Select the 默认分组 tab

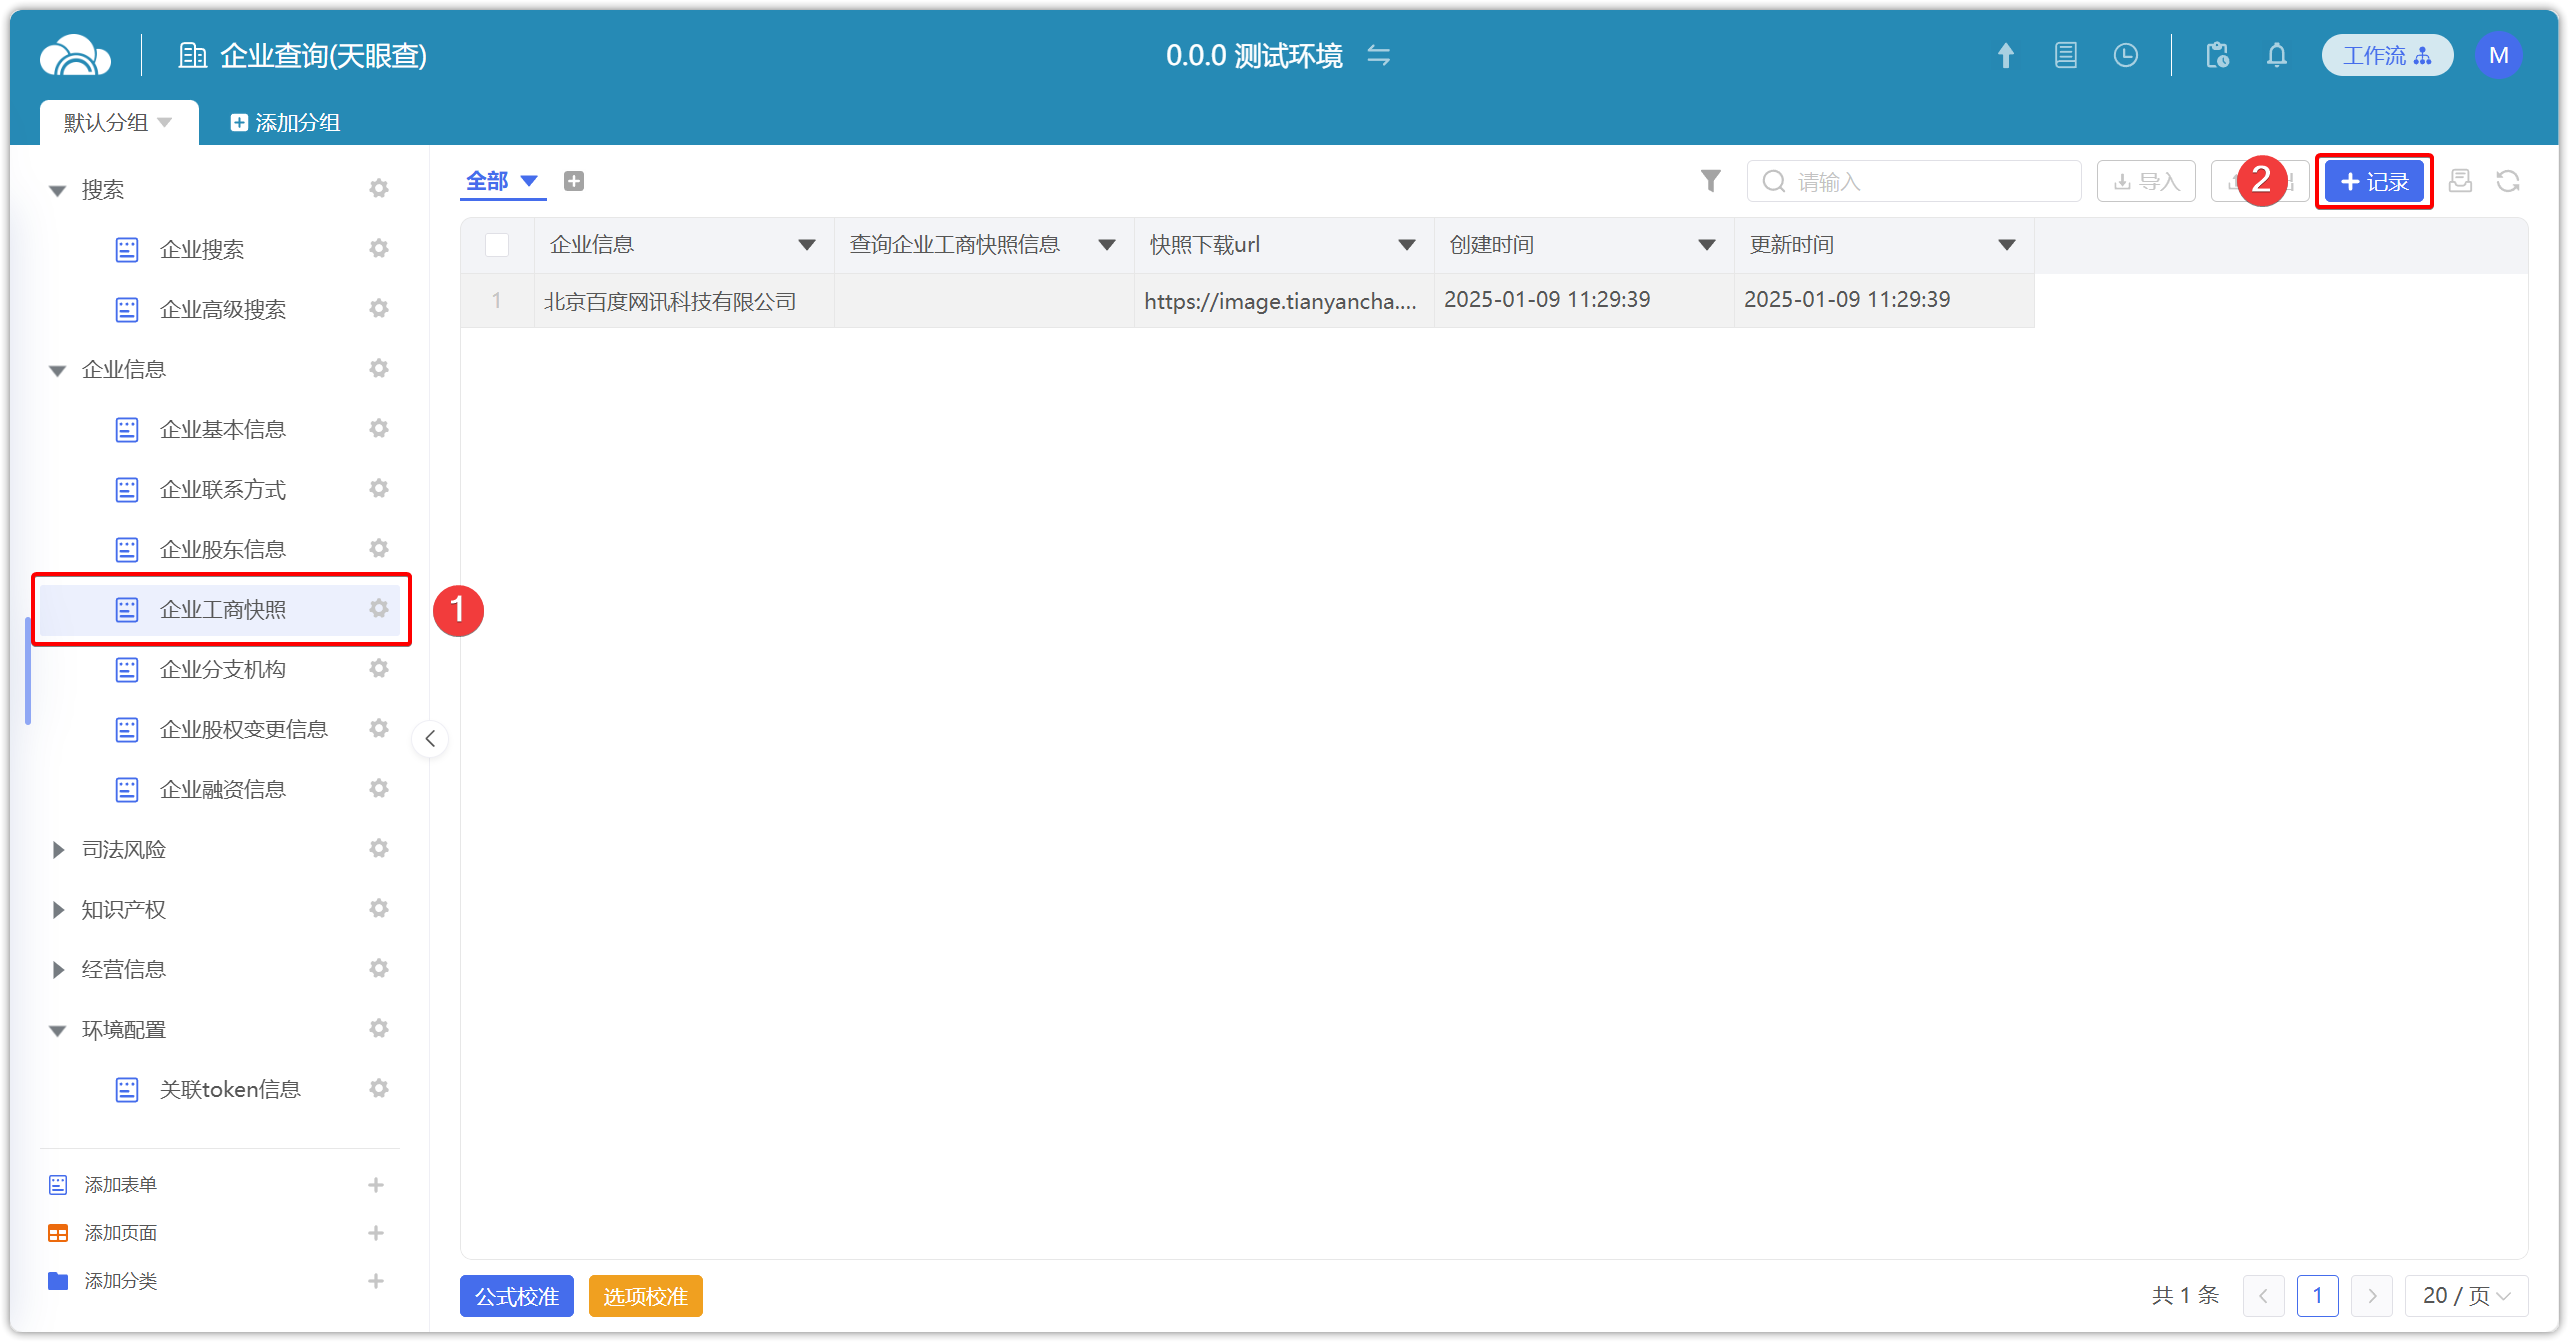click(106, 123)
